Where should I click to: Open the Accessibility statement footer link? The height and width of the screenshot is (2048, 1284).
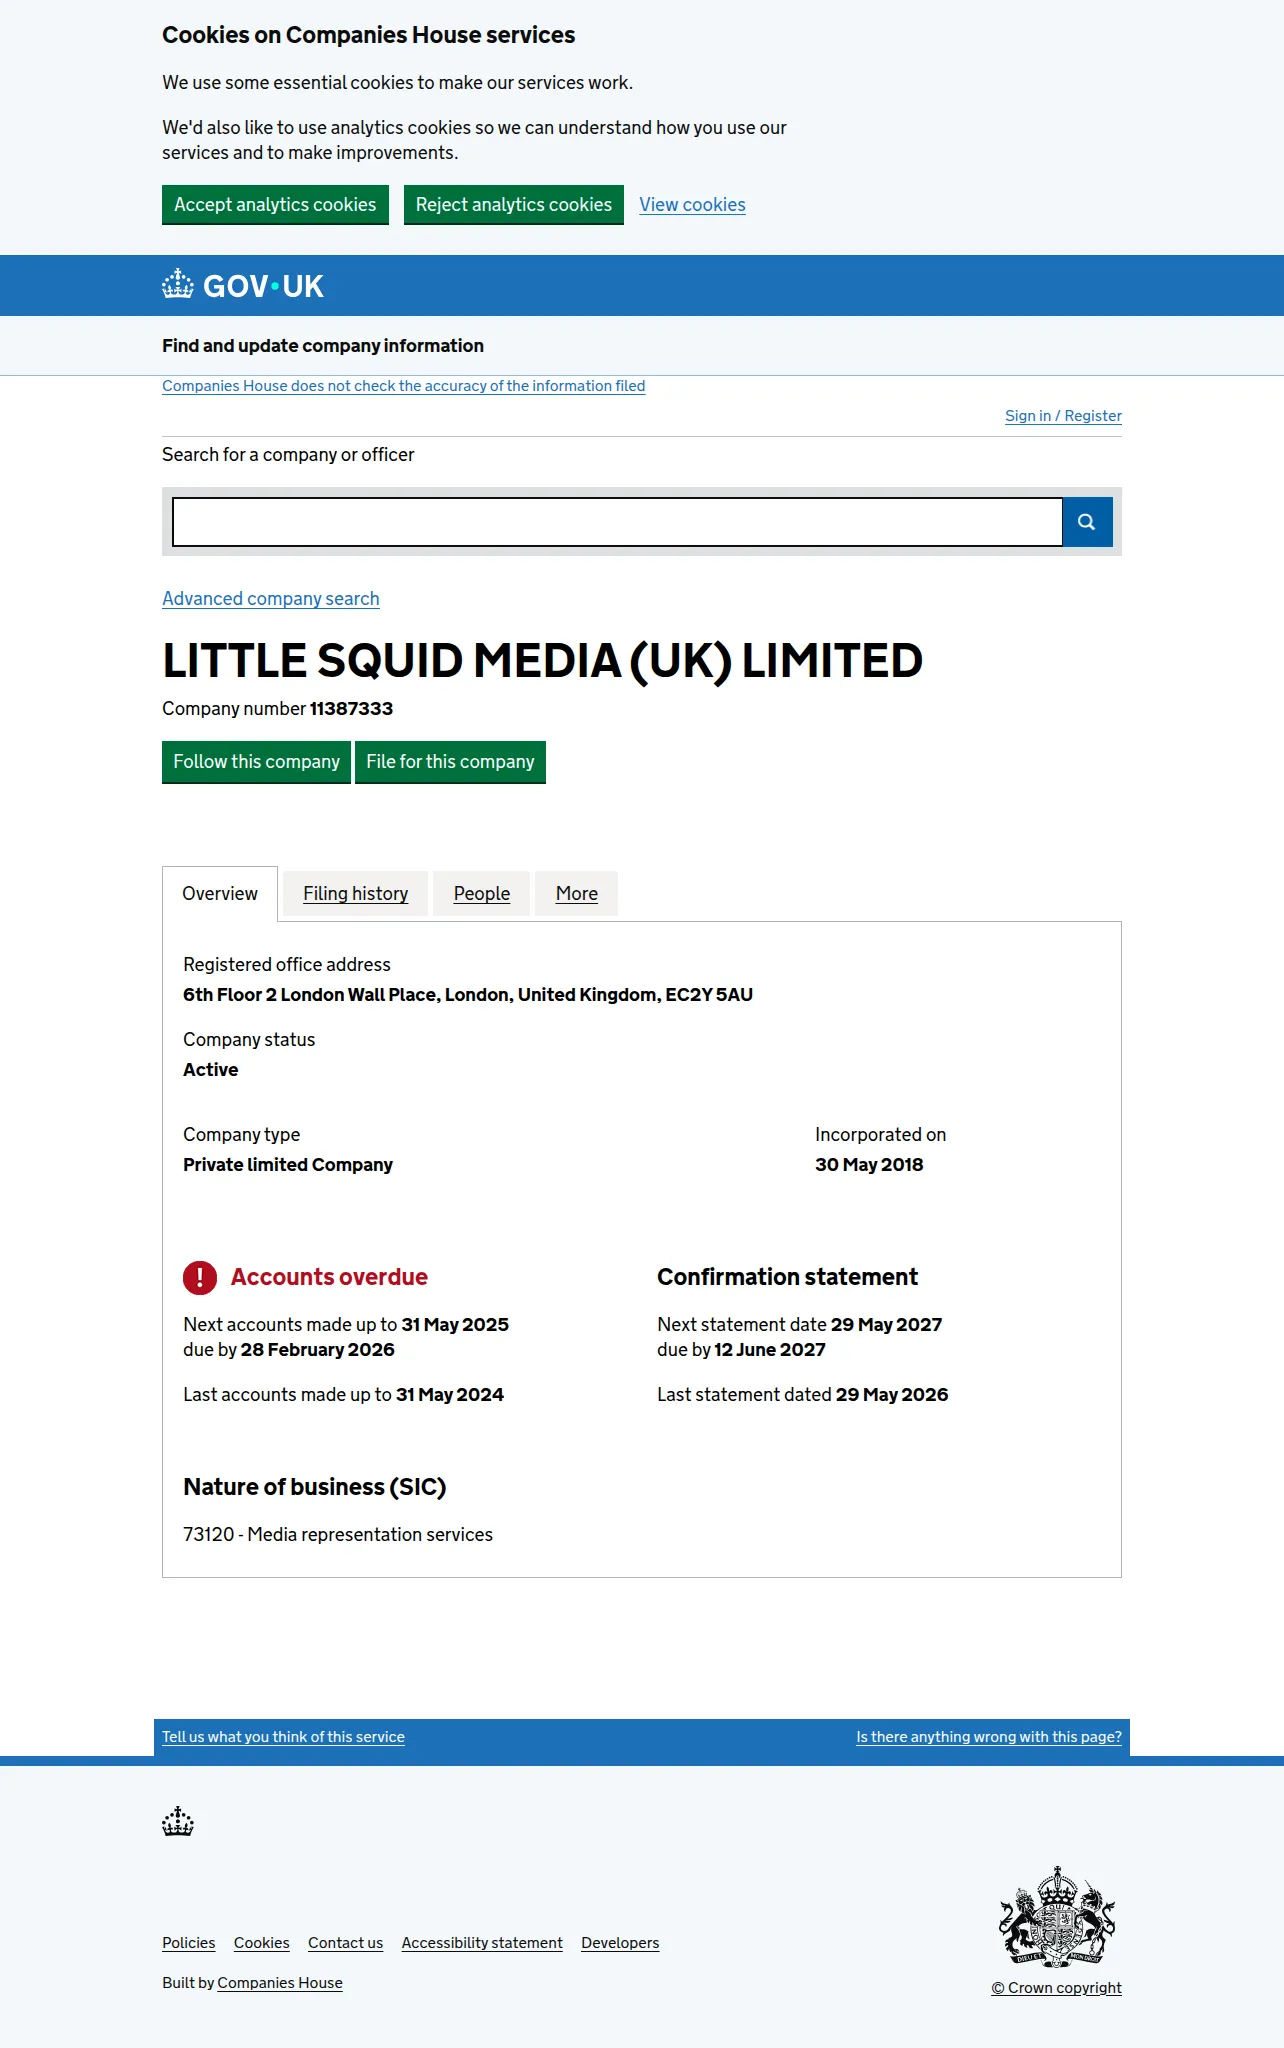tap(482, 1943)
